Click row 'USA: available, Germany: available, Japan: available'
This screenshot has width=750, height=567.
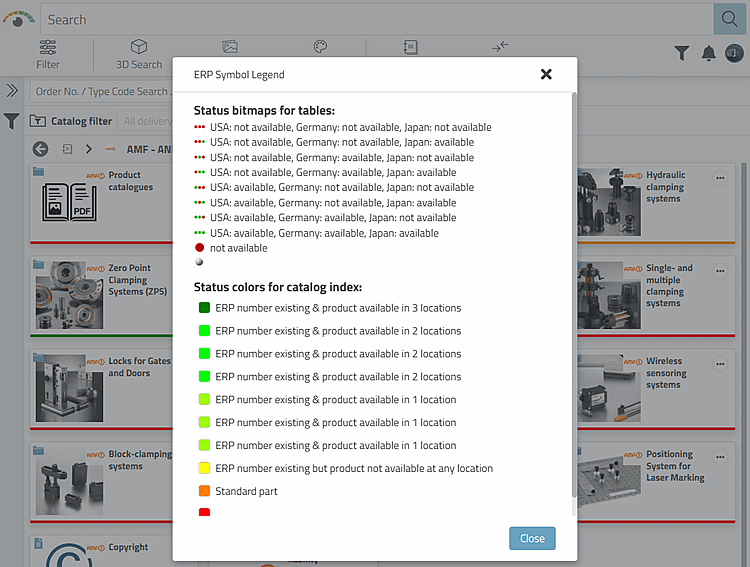(x=316, y=233)
